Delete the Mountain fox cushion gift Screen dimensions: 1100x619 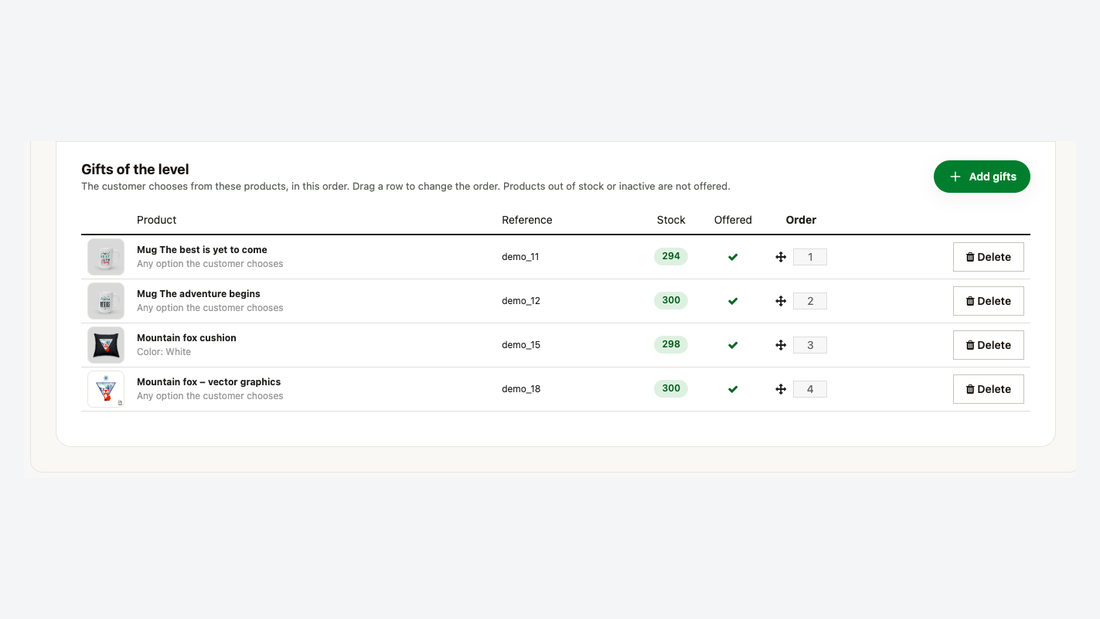[x=988, y=345]
